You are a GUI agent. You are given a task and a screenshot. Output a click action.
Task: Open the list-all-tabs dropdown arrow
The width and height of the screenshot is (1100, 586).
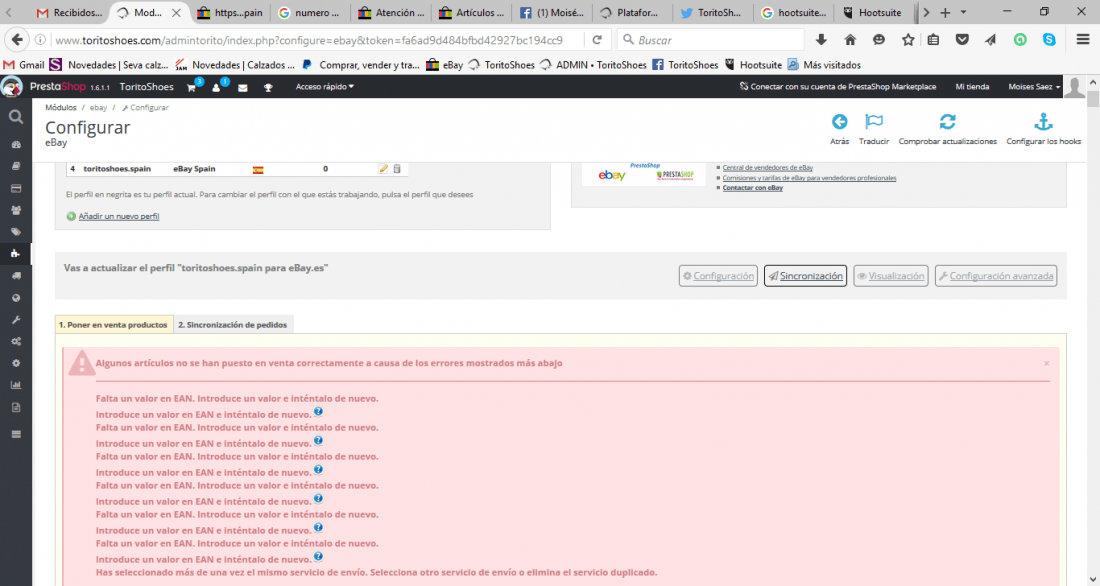point(963,13)
